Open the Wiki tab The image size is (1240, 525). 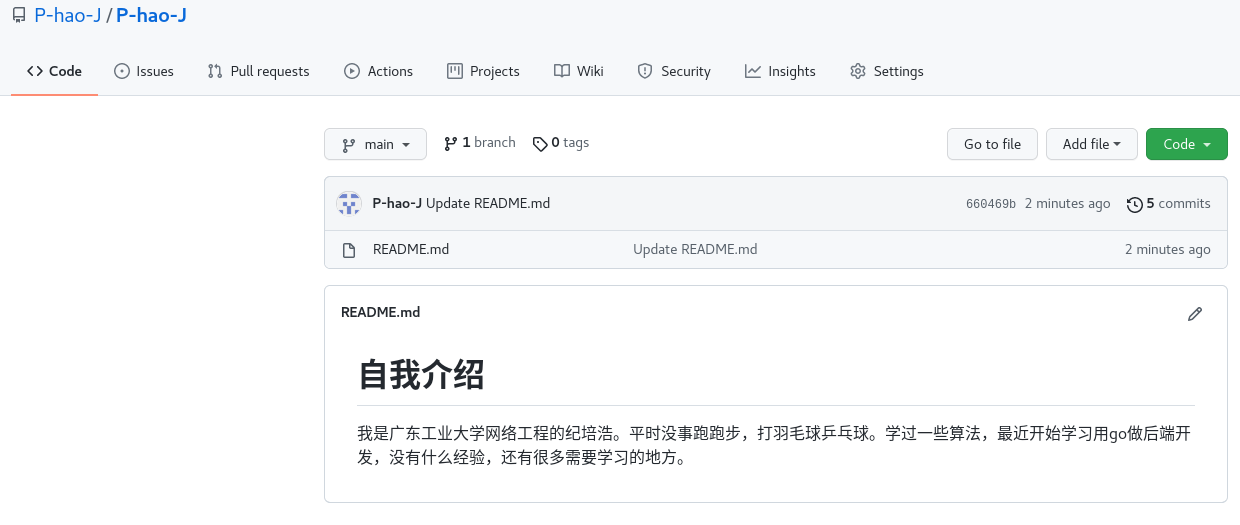pyautogui.click(x=578, y=71)
